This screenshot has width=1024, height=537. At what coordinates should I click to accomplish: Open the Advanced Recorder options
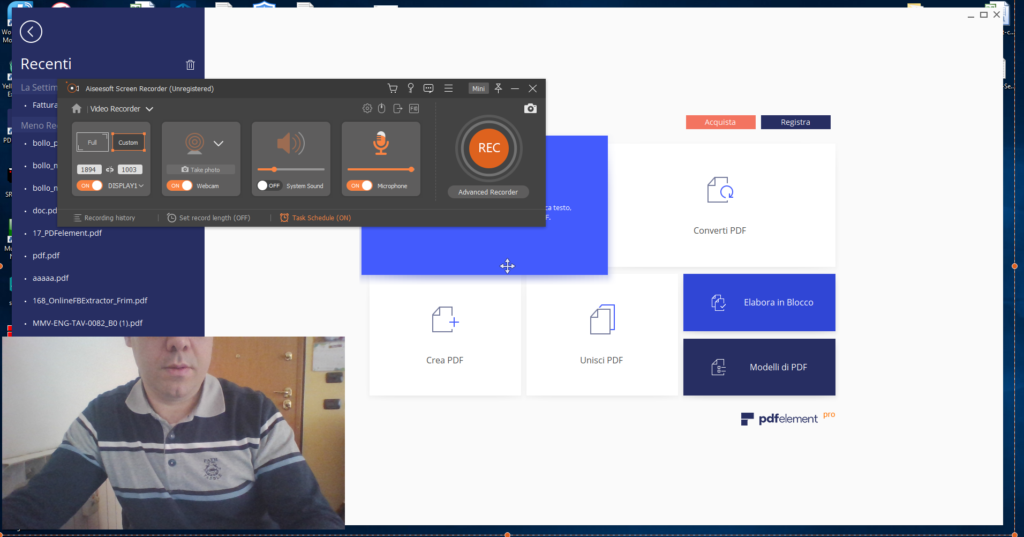coord(488,192)
